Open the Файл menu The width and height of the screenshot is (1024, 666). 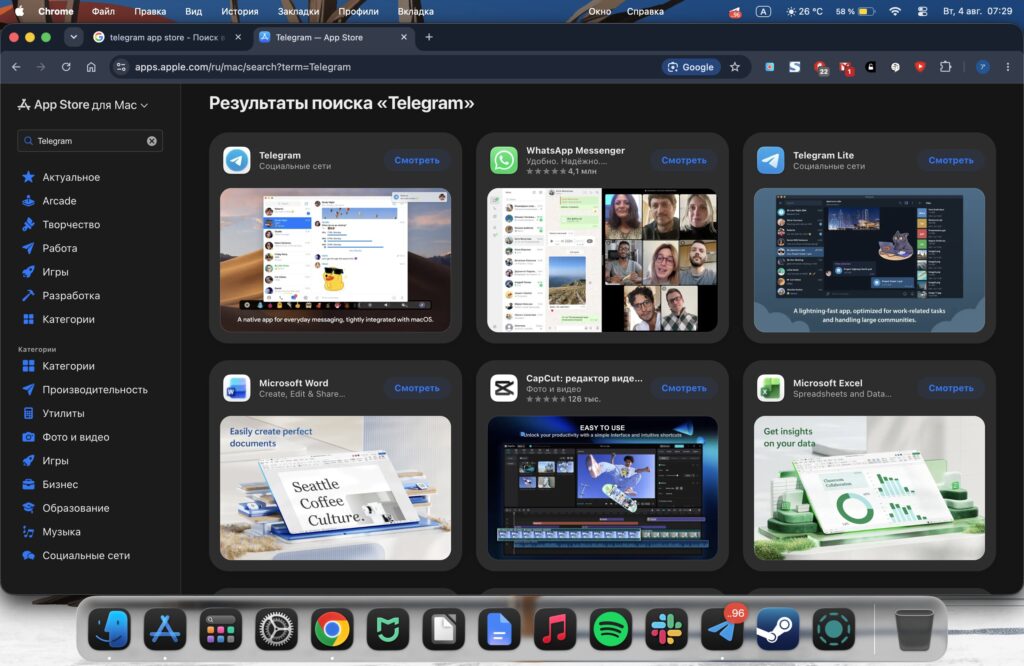click(x=103, y=11)
